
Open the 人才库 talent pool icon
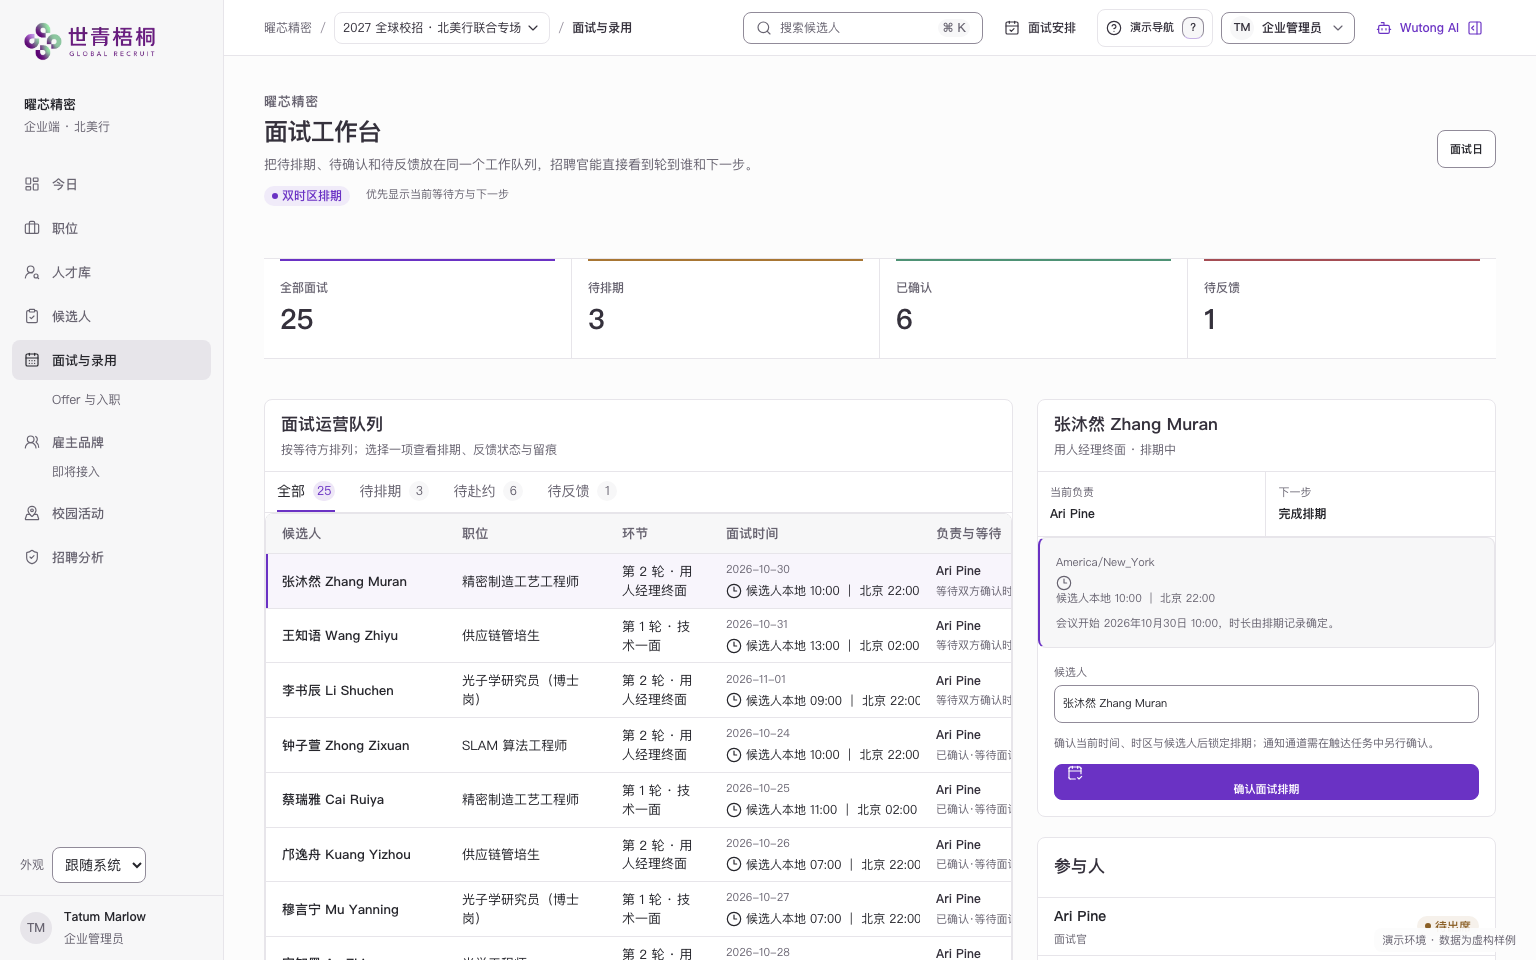32,272
